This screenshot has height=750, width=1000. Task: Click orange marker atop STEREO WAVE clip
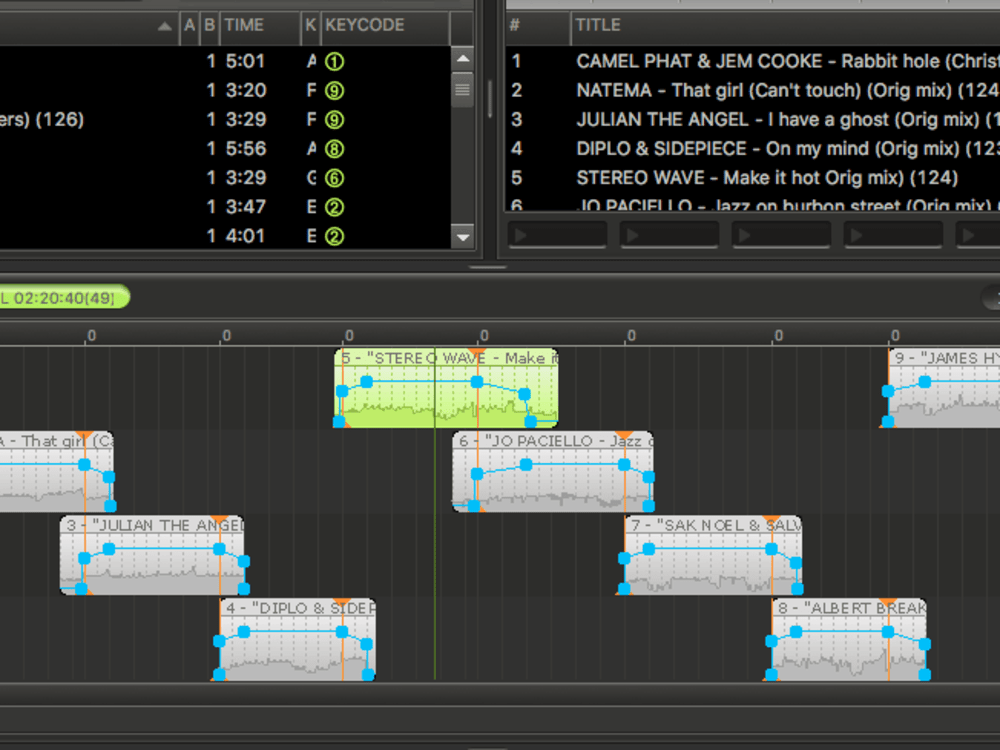[477, 353]
